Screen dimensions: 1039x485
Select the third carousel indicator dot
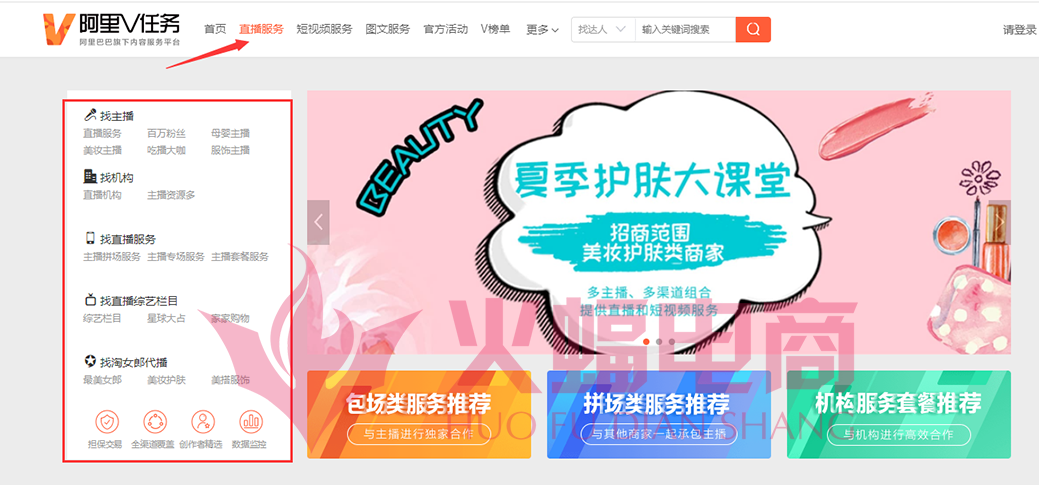[671, 342]
